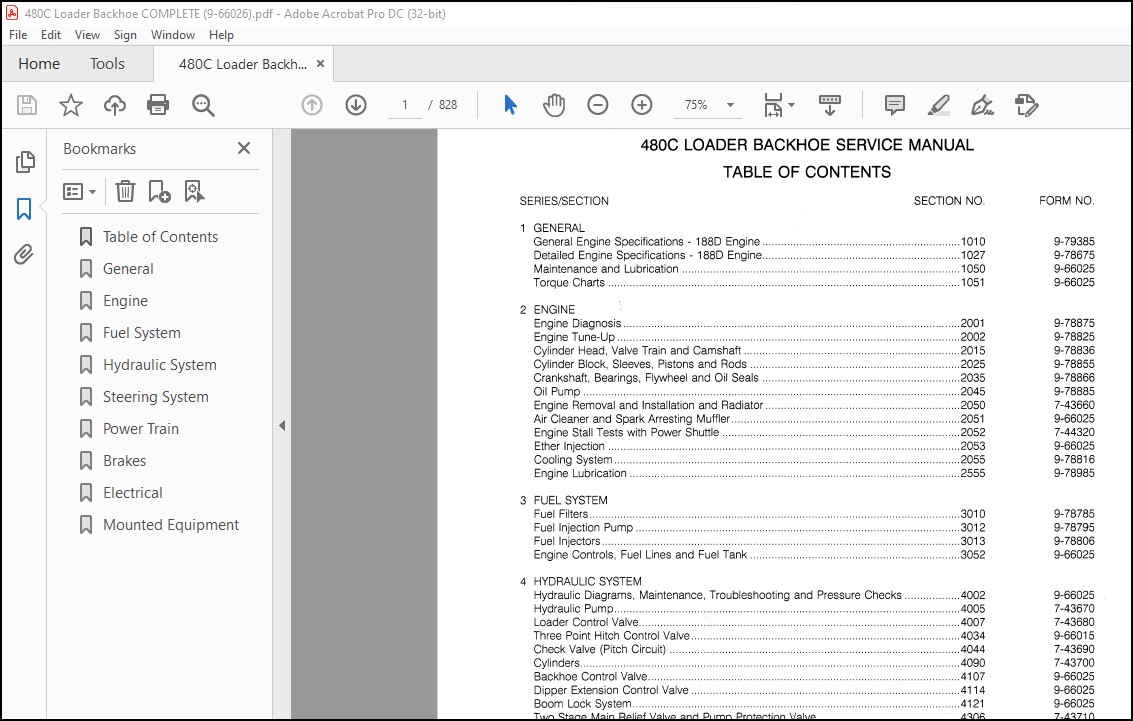The image size is (1133, 721).
Task: Close the 480C Loader Backh... tab
Action: (320, 64)
